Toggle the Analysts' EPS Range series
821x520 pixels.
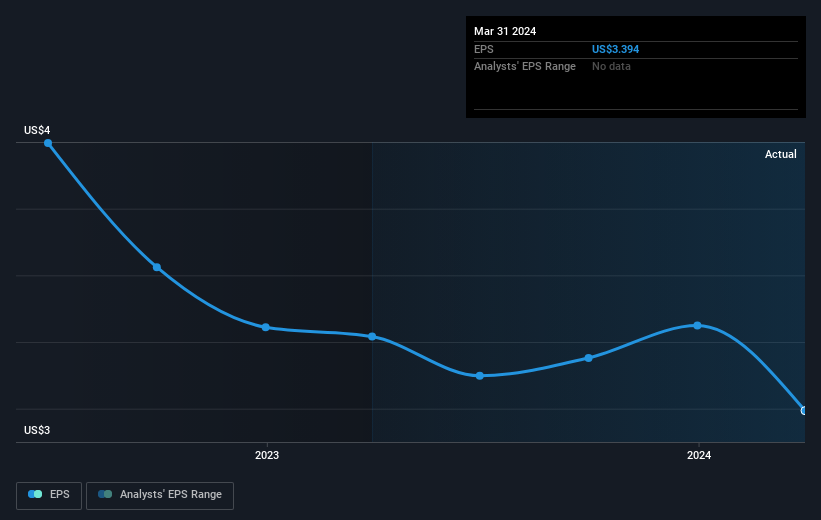point(160,495)
